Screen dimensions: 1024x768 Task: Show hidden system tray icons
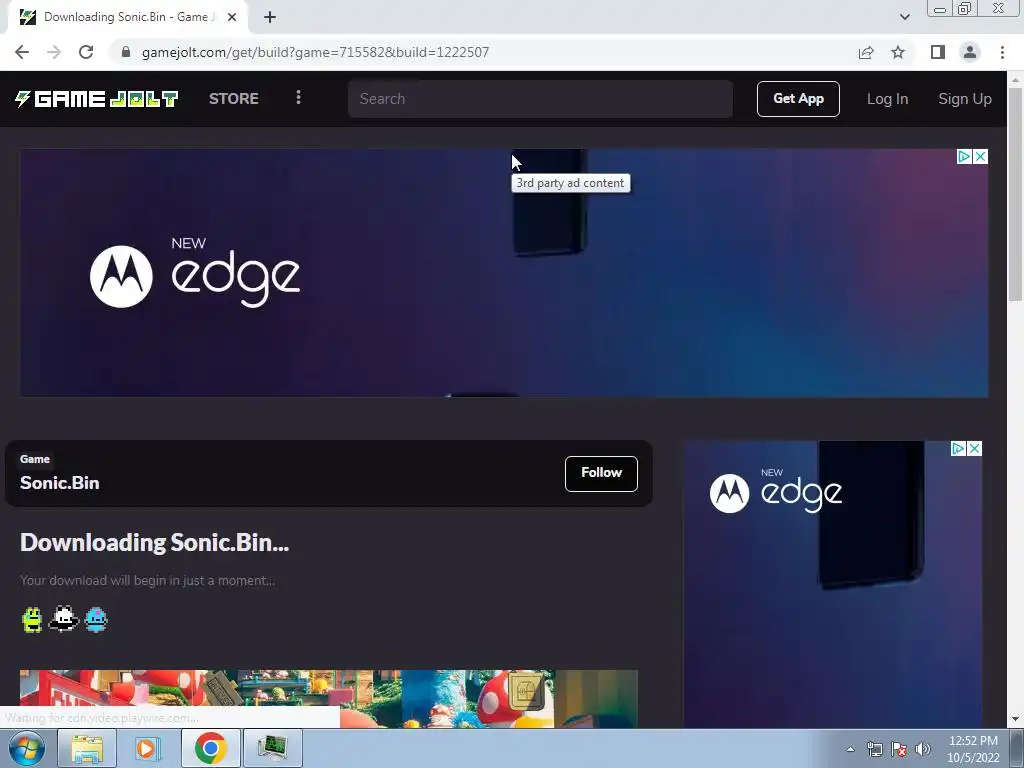850,749
